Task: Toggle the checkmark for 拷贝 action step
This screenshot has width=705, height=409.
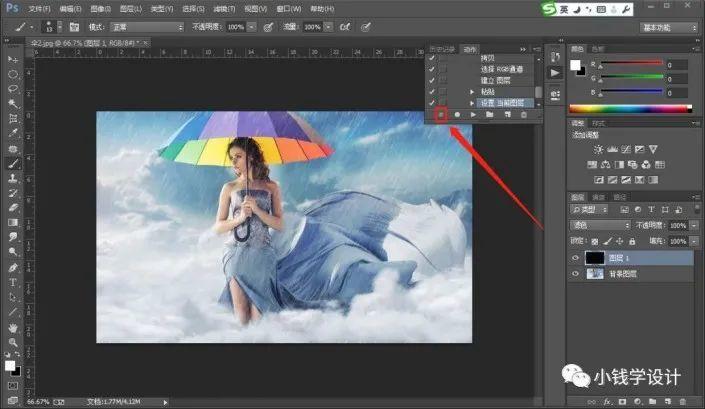Action: coord(432,58)
